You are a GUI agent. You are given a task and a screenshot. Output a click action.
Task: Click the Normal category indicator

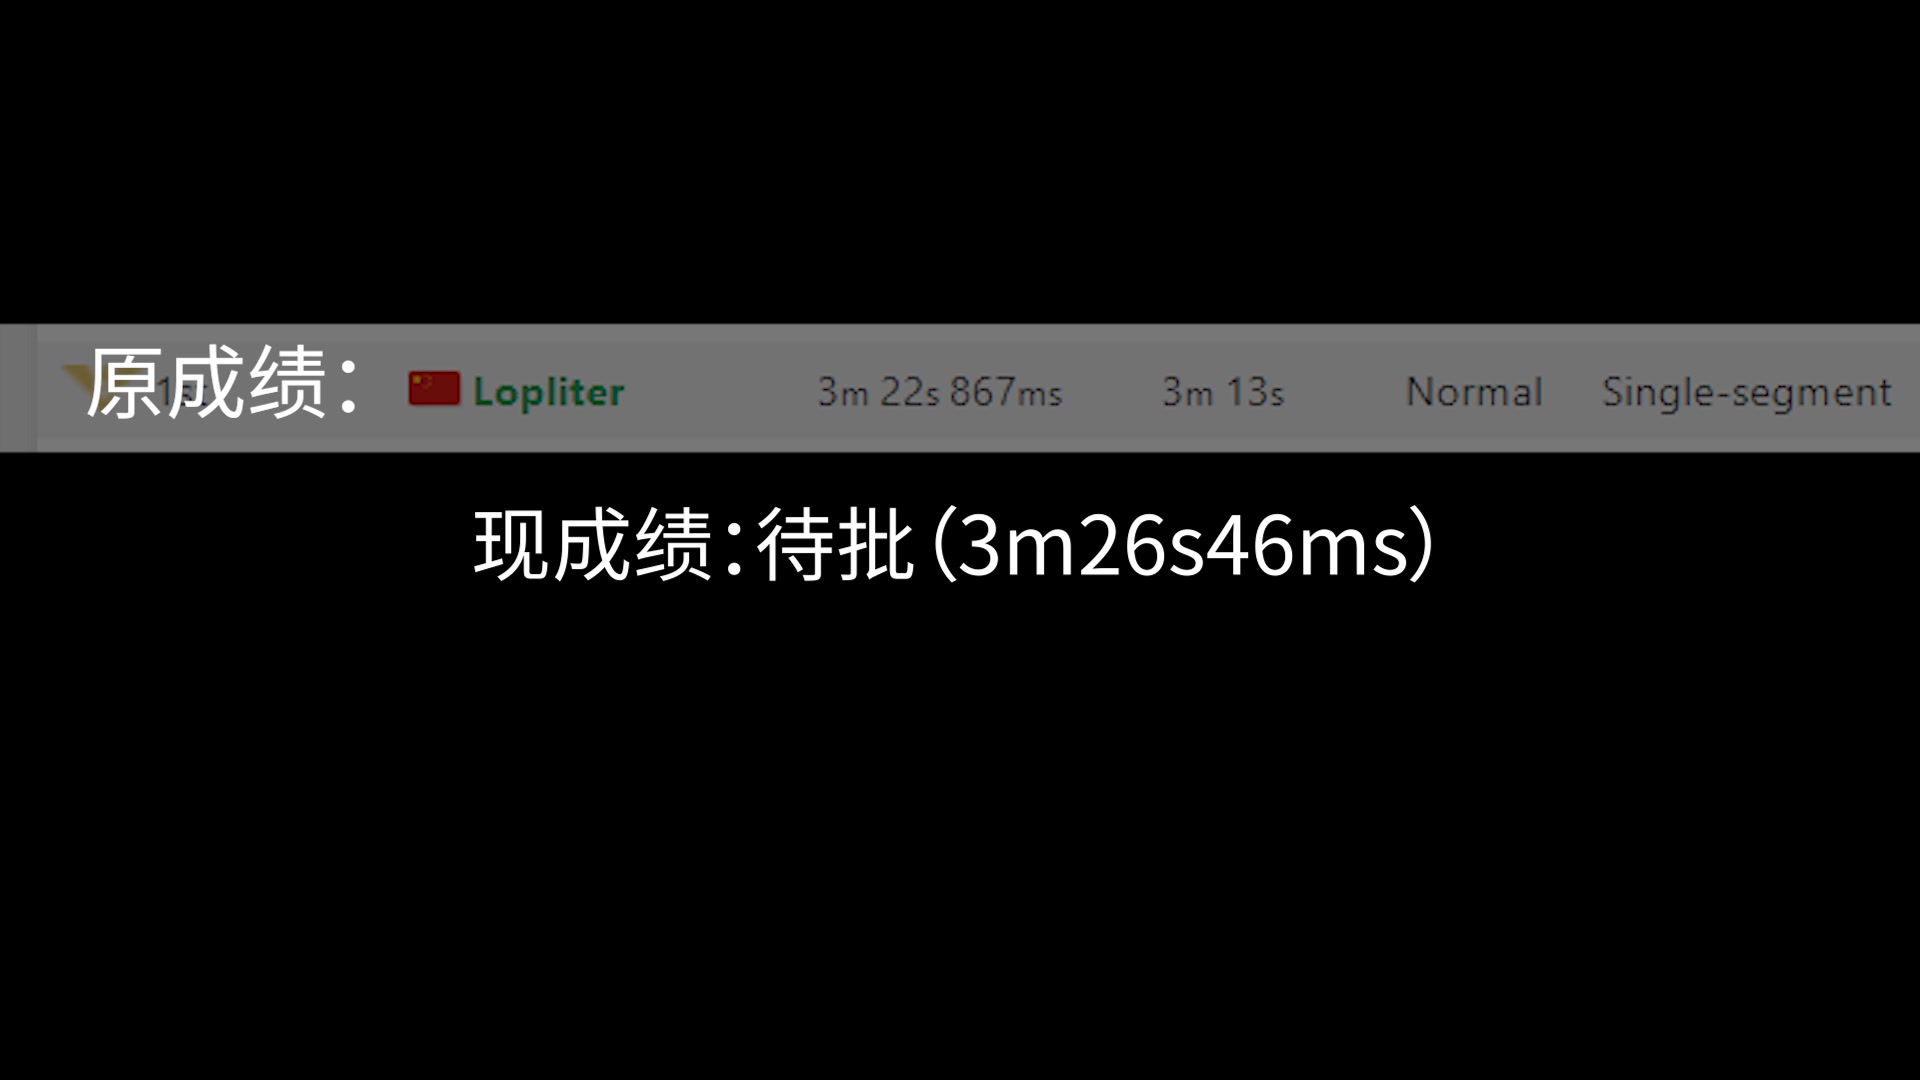(1470, 390)
